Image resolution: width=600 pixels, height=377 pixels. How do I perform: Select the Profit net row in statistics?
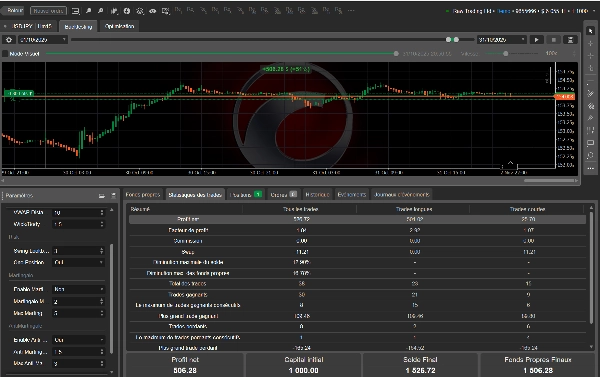(357, 219)
